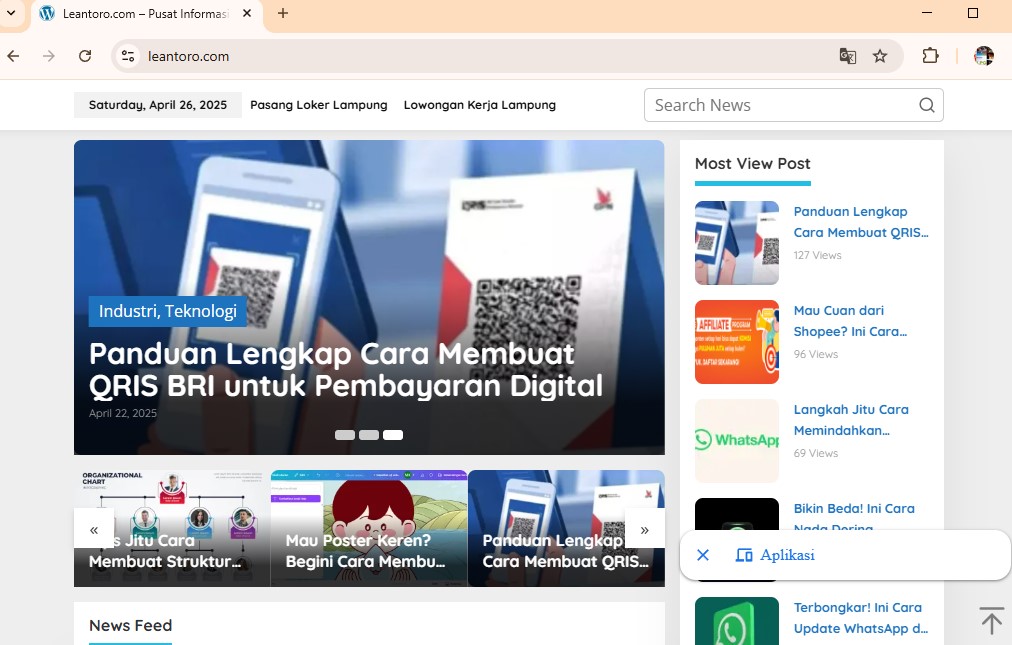Click the date Saturday, April 26, 2025
The width and height of the screenshot is (1012, 645).
[158, 105]
